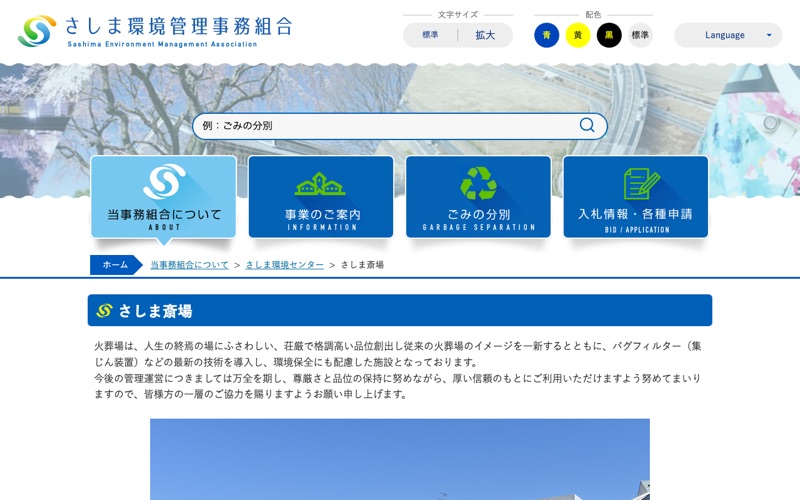
Task: Click the white S emblem in the about tile
Action: pyautogui.click(x=164, y=181)
